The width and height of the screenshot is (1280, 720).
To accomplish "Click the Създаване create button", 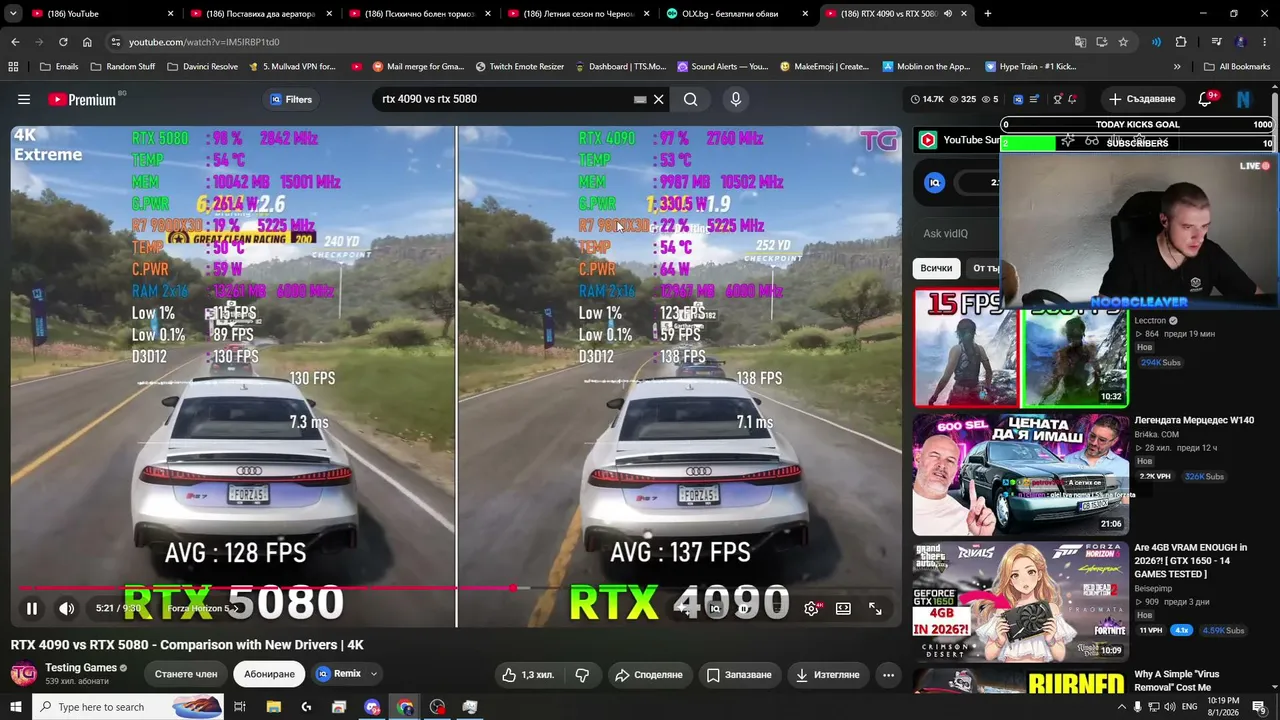I will 1142,99.
